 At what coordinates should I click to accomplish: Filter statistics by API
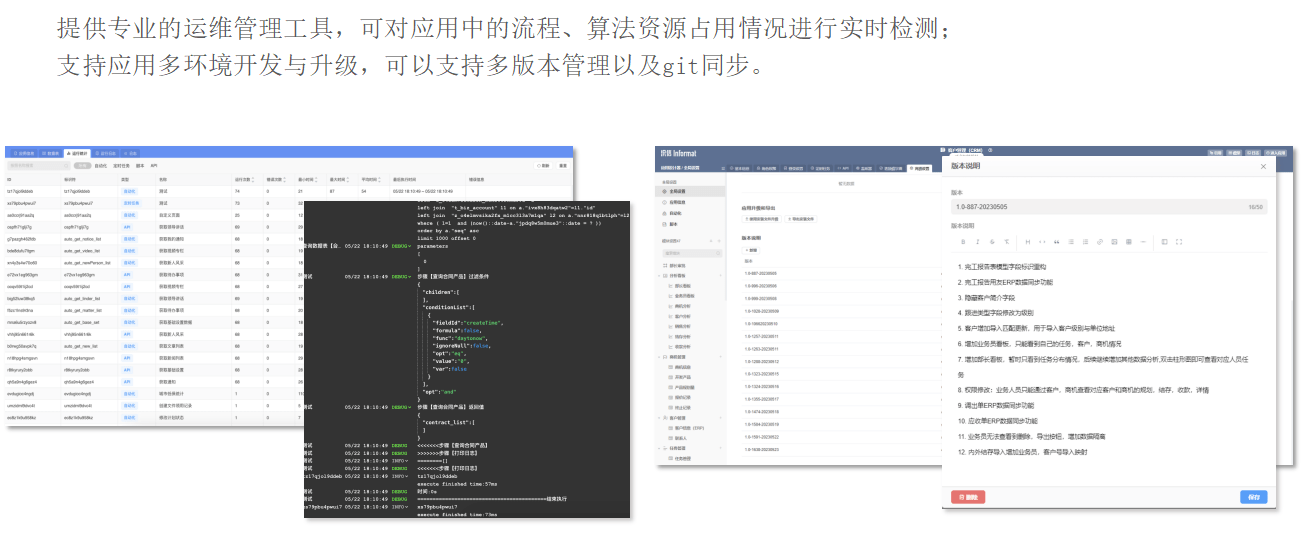click(154, 166)
